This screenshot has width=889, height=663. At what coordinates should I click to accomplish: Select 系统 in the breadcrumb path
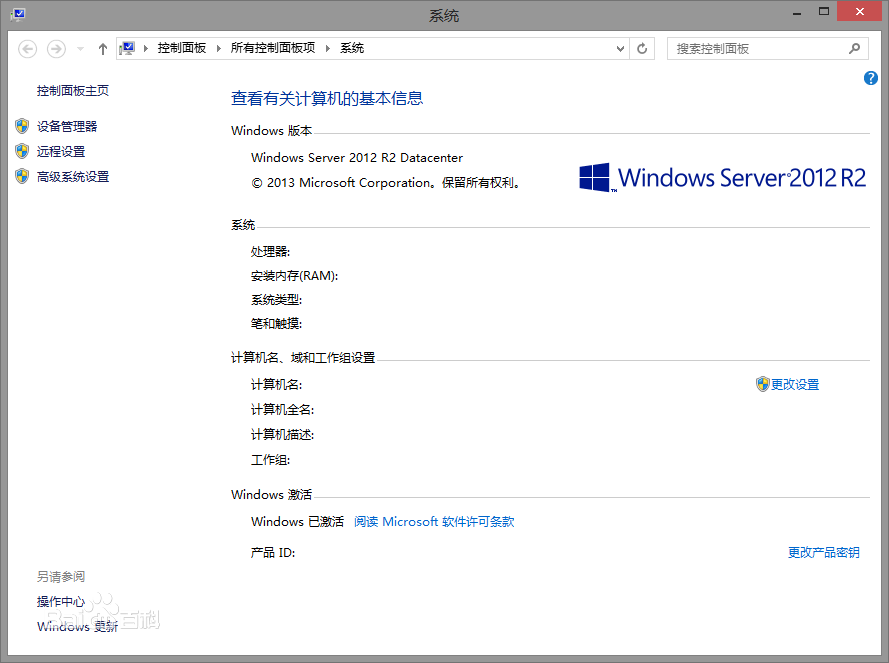(x=351, y=47)
